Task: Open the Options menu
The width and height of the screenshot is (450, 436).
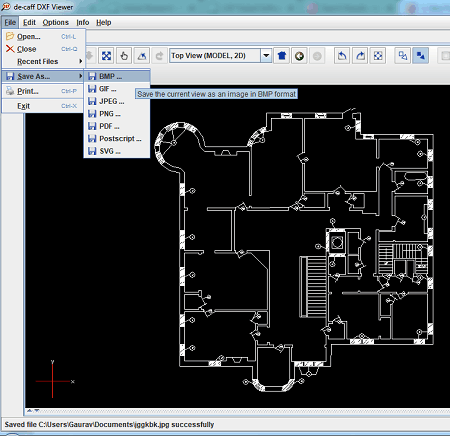Action: coord(55,23)
